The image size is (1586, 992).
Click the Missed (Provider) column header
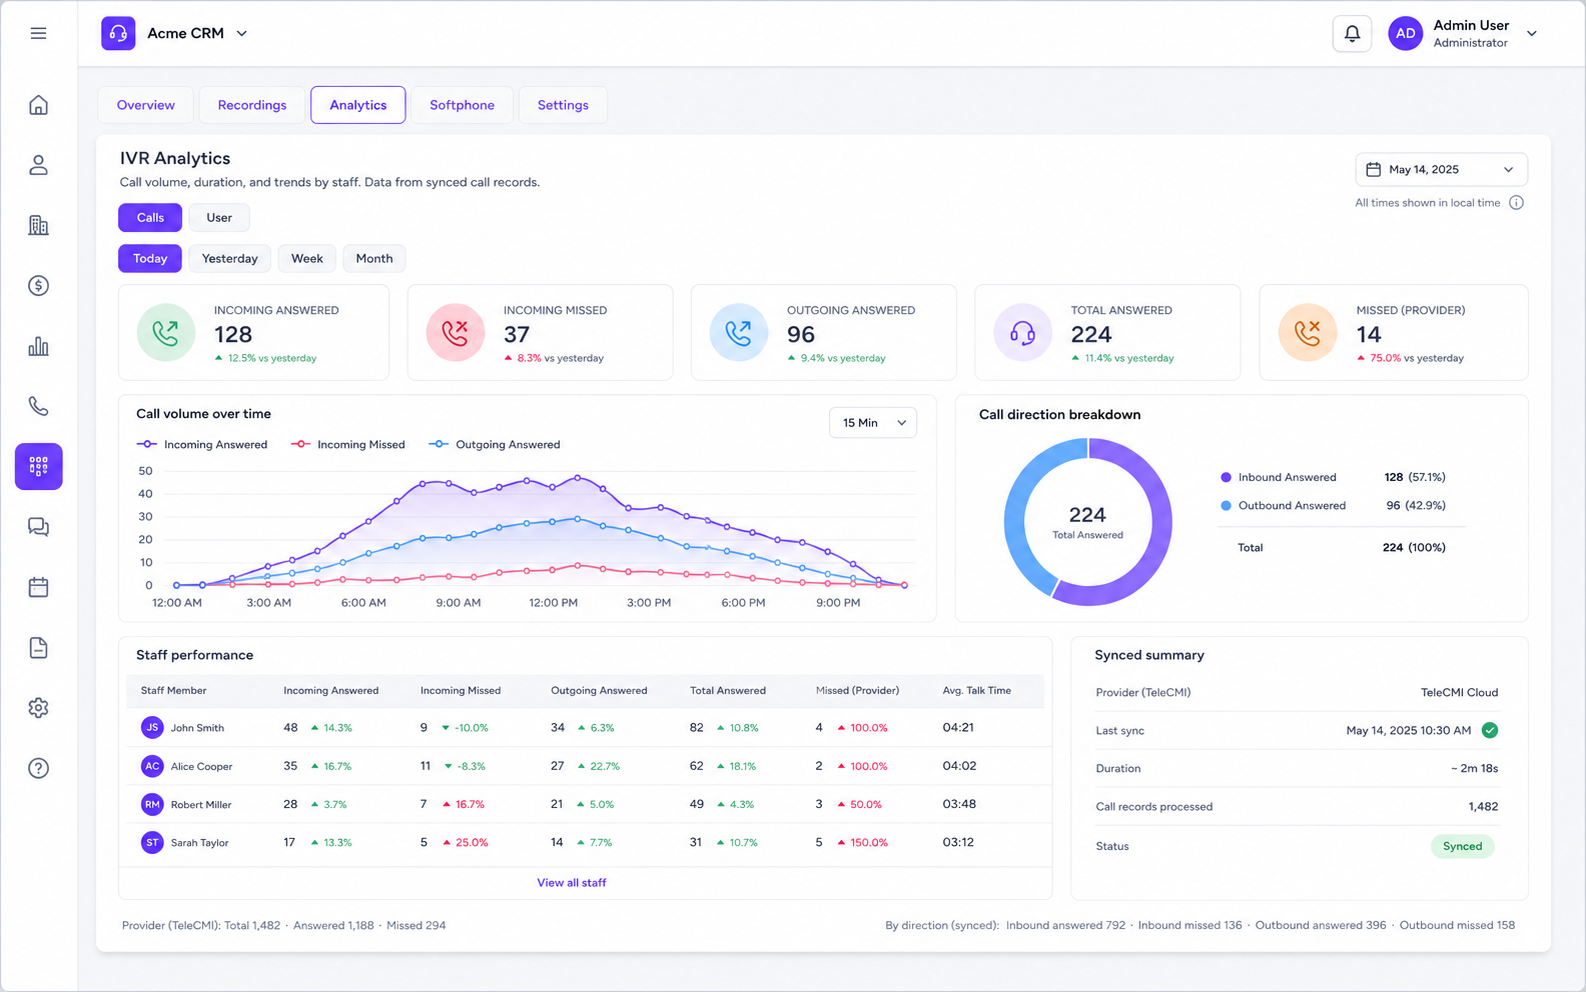(857, 690)
